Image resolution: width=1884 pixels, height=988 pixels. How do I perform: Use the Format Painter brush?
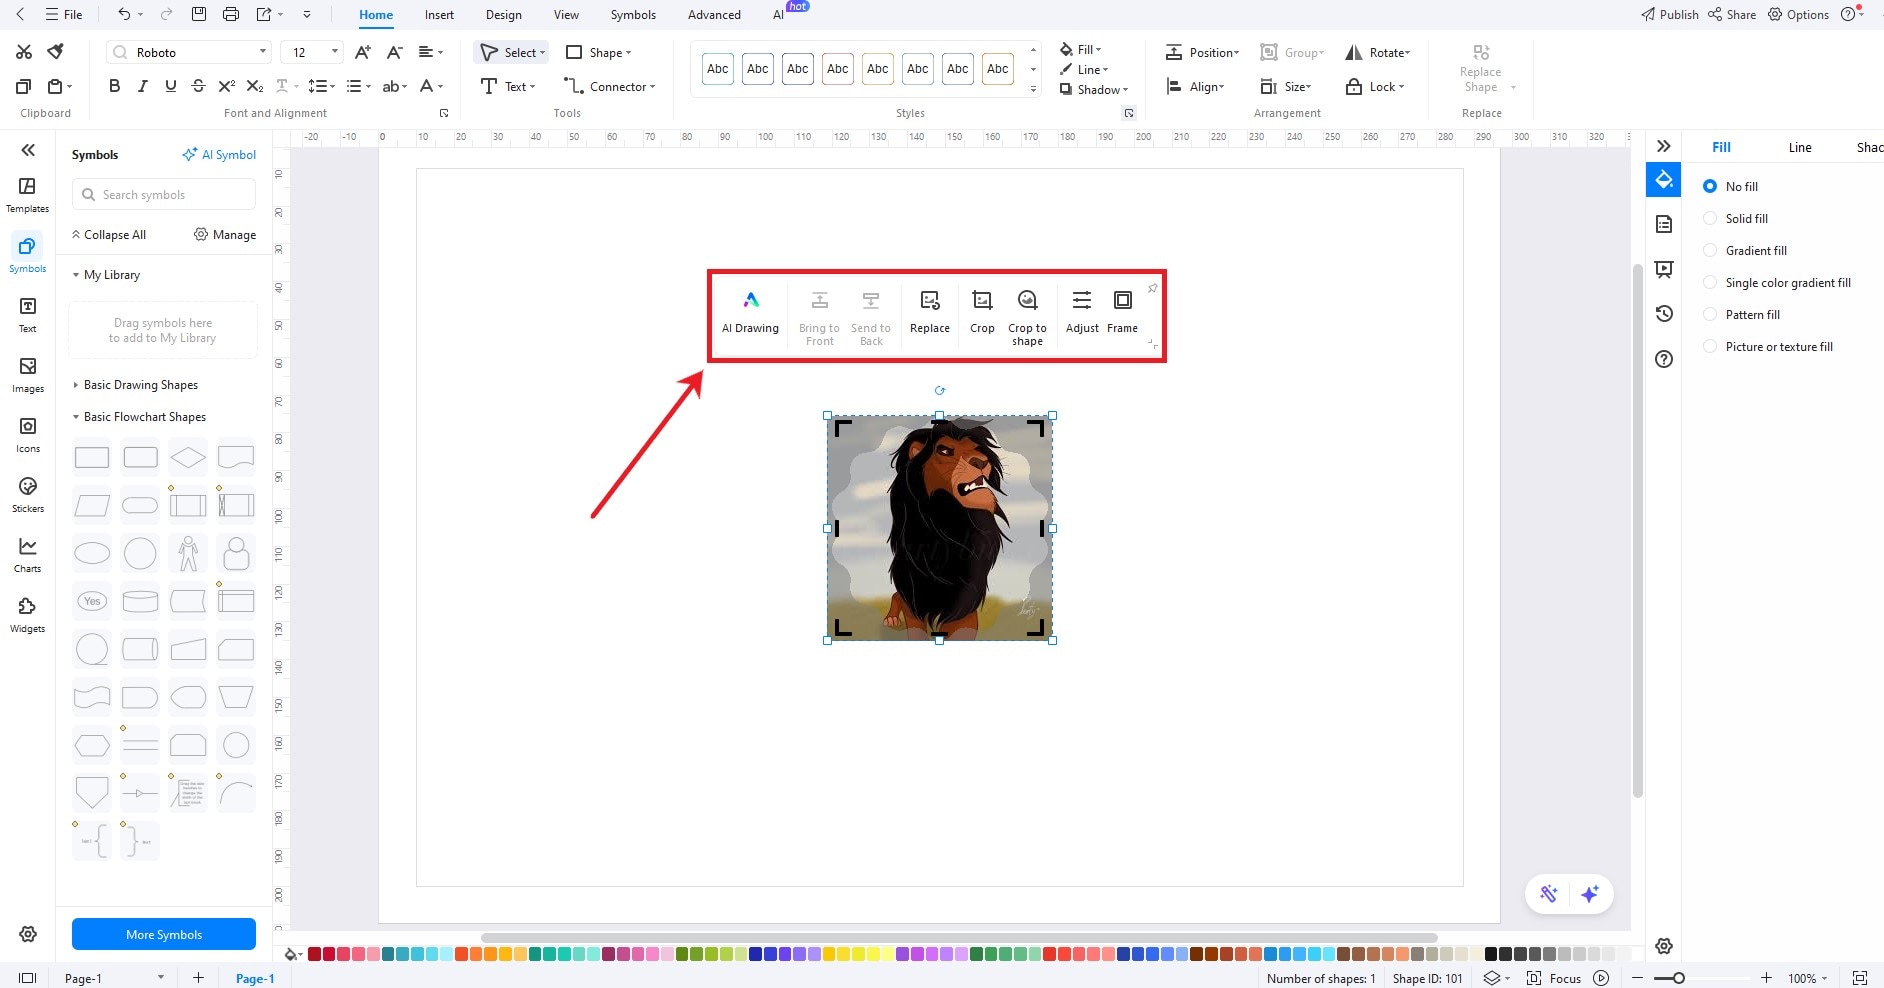[56, 52]
